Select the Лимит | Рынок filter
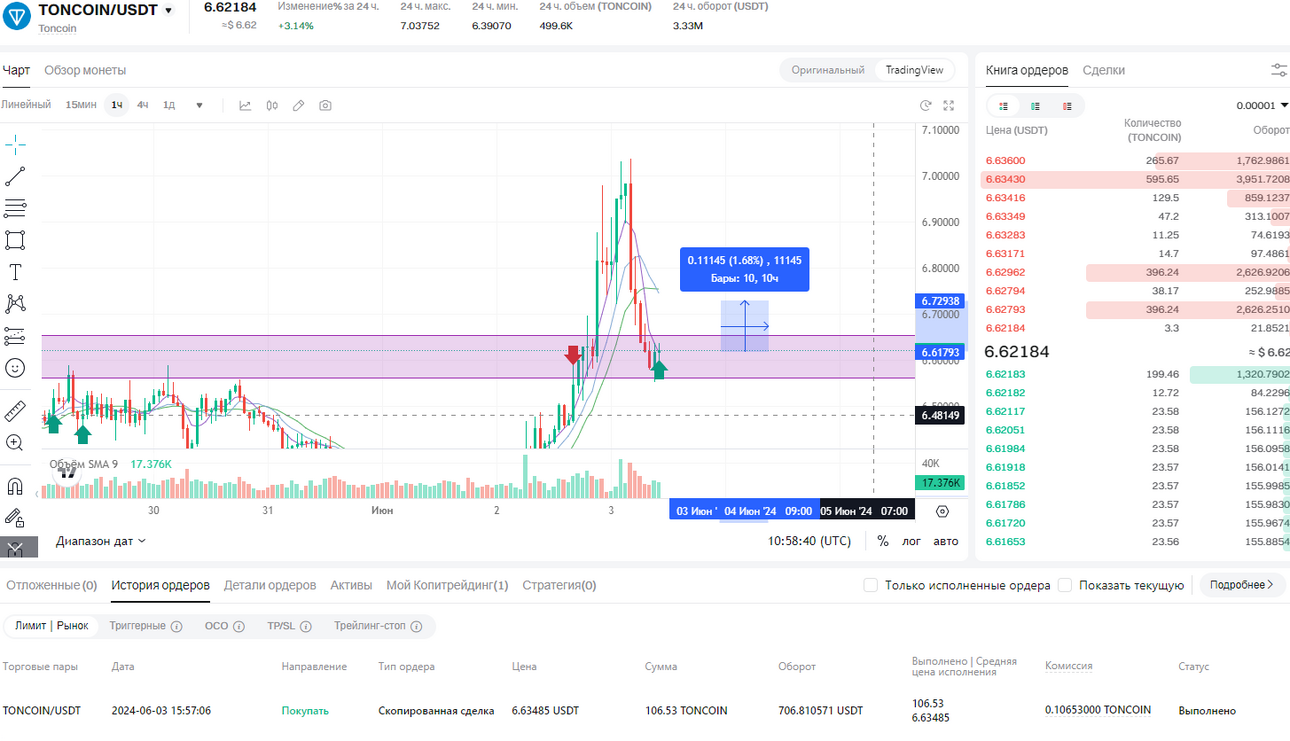The width and height of the screenshot is (1290, 741). [x=52, y=626]
